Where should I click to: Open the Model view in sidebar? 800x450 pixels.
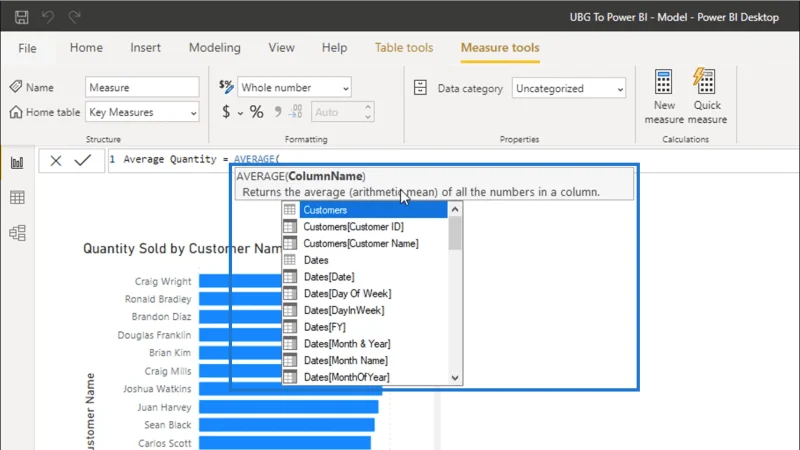click(x=17, y=233)
